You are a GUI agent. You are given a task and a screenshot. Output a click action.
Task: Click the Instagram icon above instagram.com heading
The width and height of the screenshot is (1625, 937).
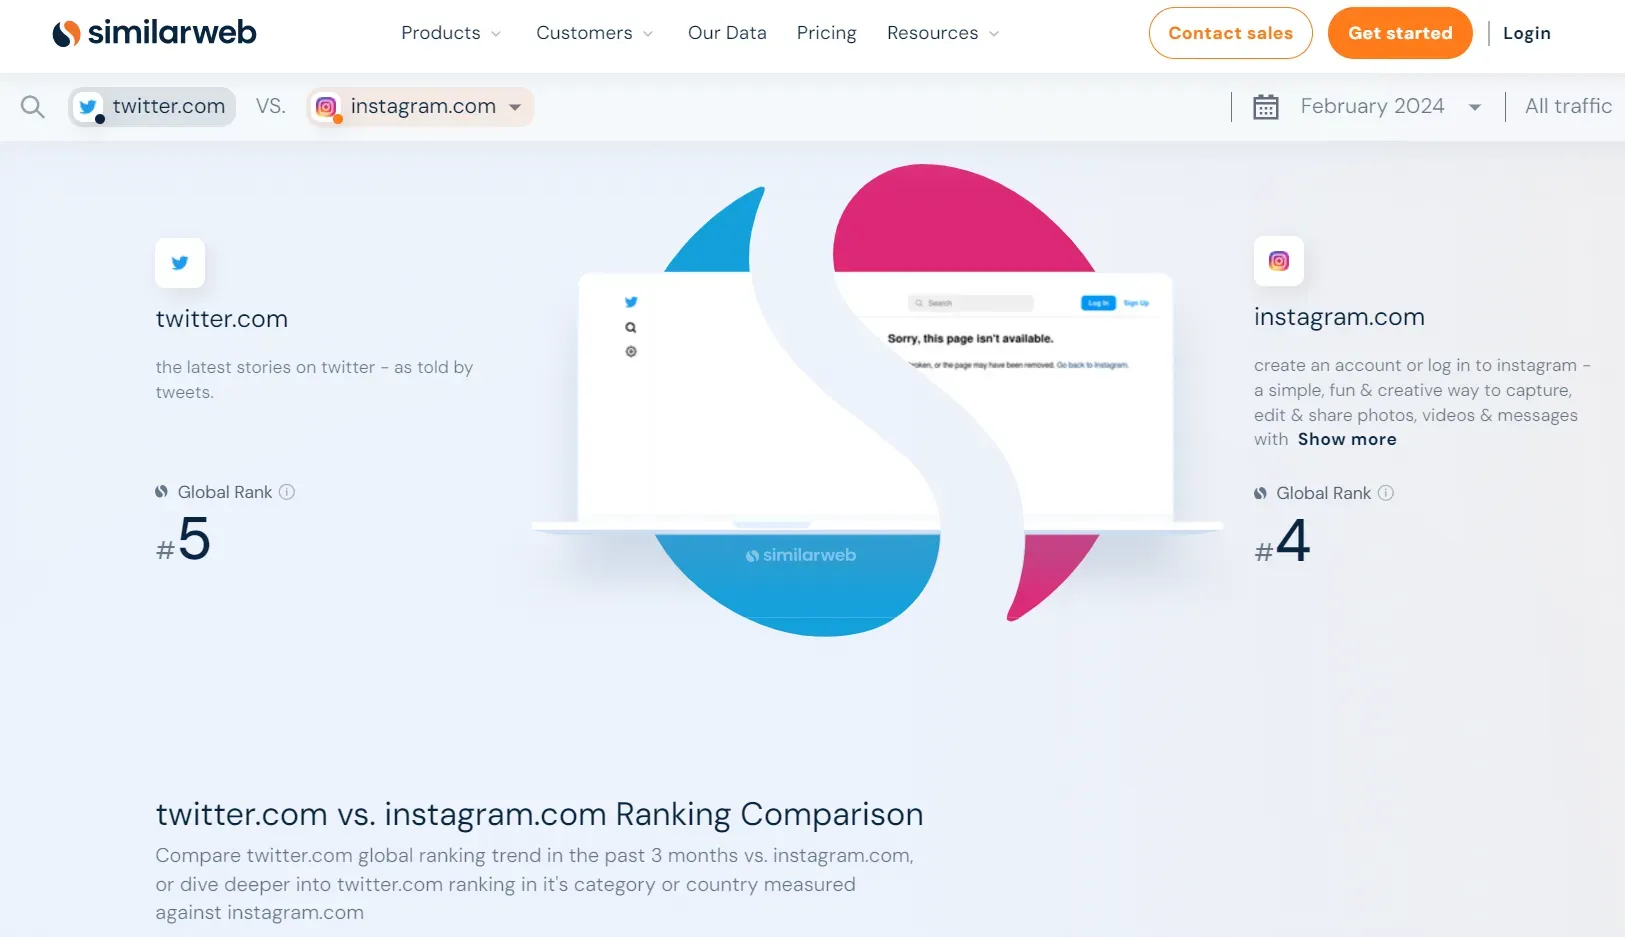pos(1278,261)
